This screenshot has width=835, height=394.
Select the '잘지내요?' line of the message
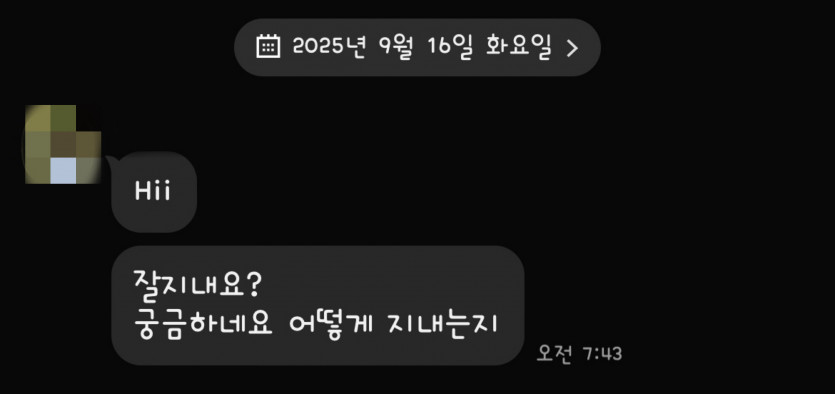coord(197,286)
